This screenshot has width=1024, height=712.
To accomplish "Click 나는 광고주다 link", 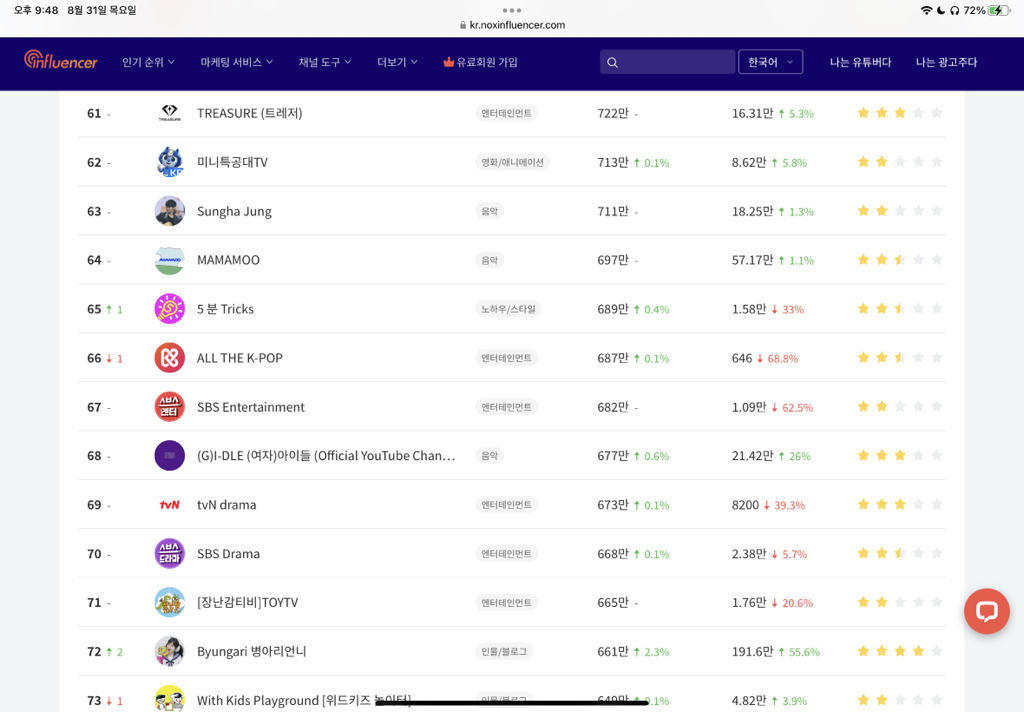I will point(946,62).
